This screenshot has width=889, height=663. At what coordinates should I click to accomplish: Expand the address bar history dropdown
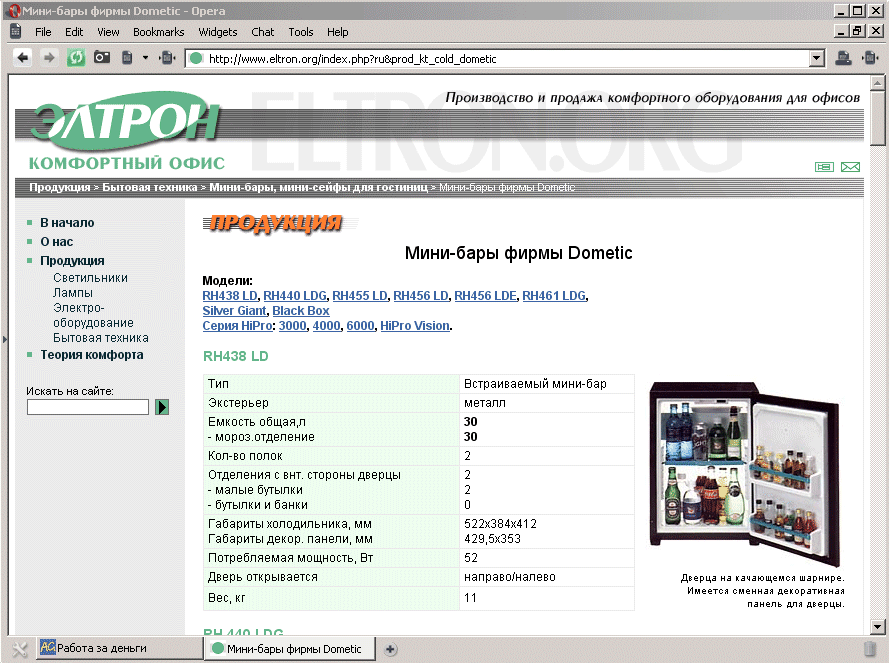click(816, 58)
